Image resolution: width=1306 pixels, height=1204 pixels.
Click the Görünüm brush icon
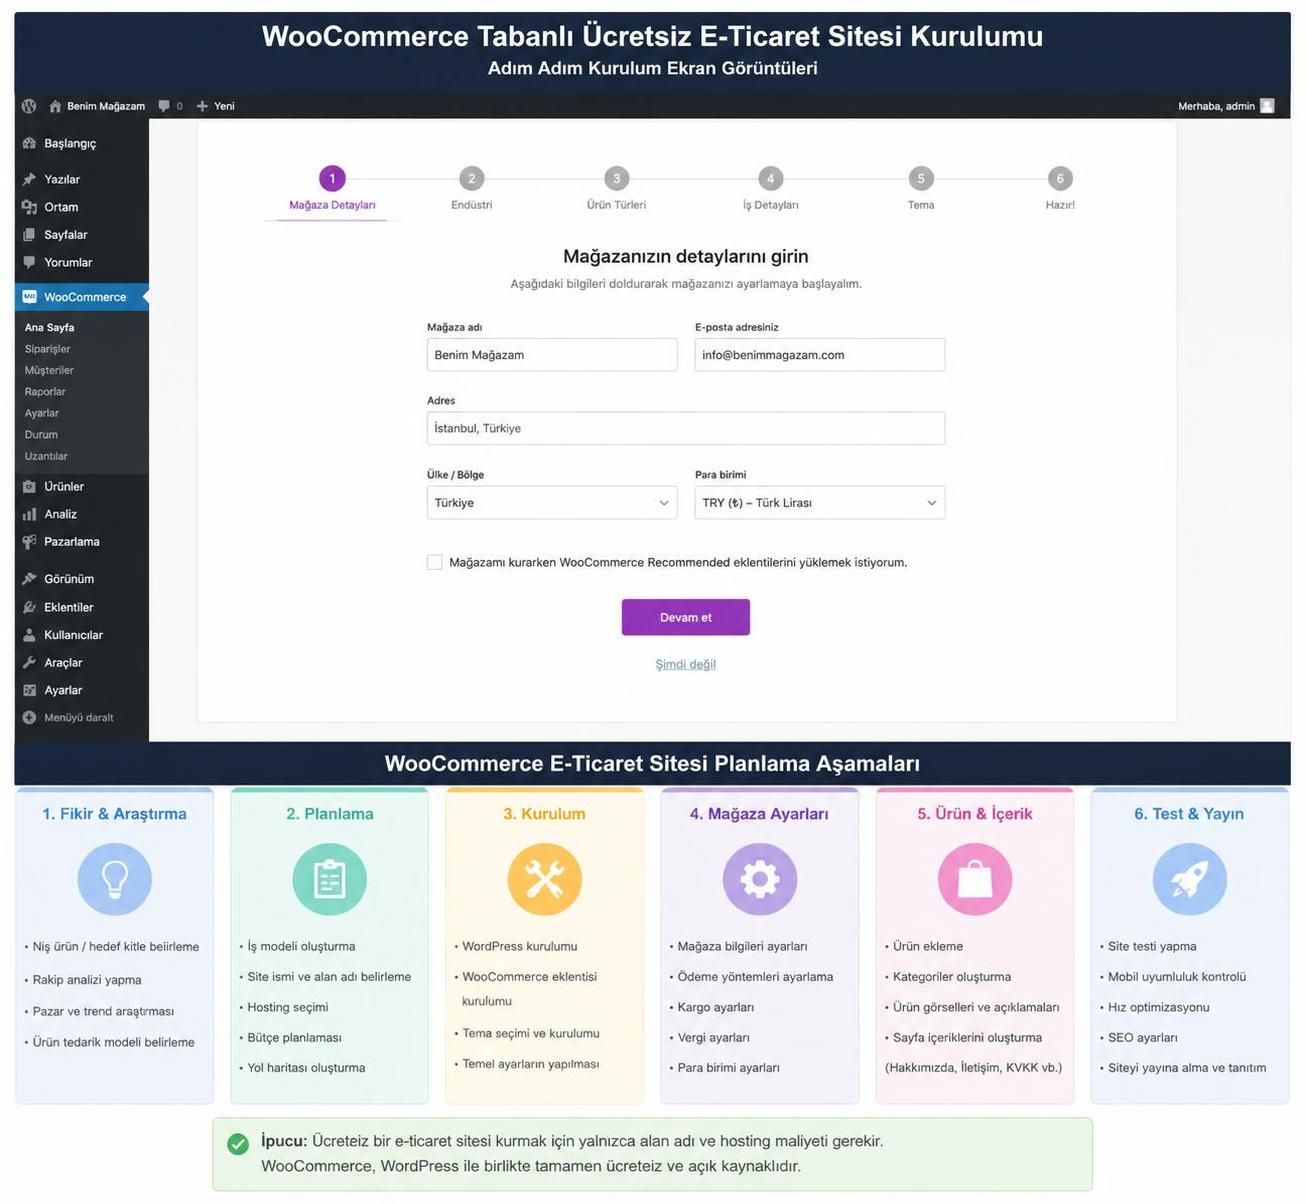[x=29, y=579]
